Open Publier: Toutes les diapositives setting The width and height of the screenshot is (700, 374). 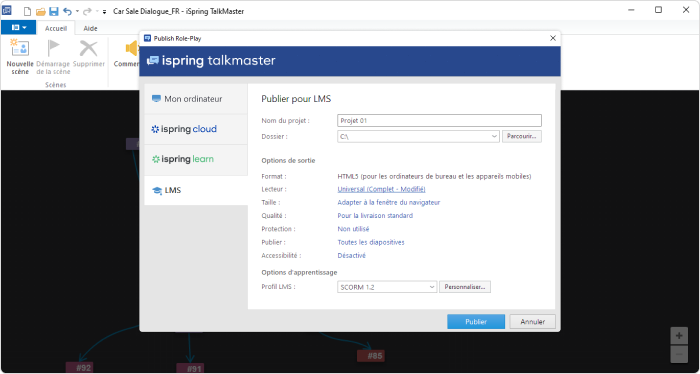(x=371, y=242)
